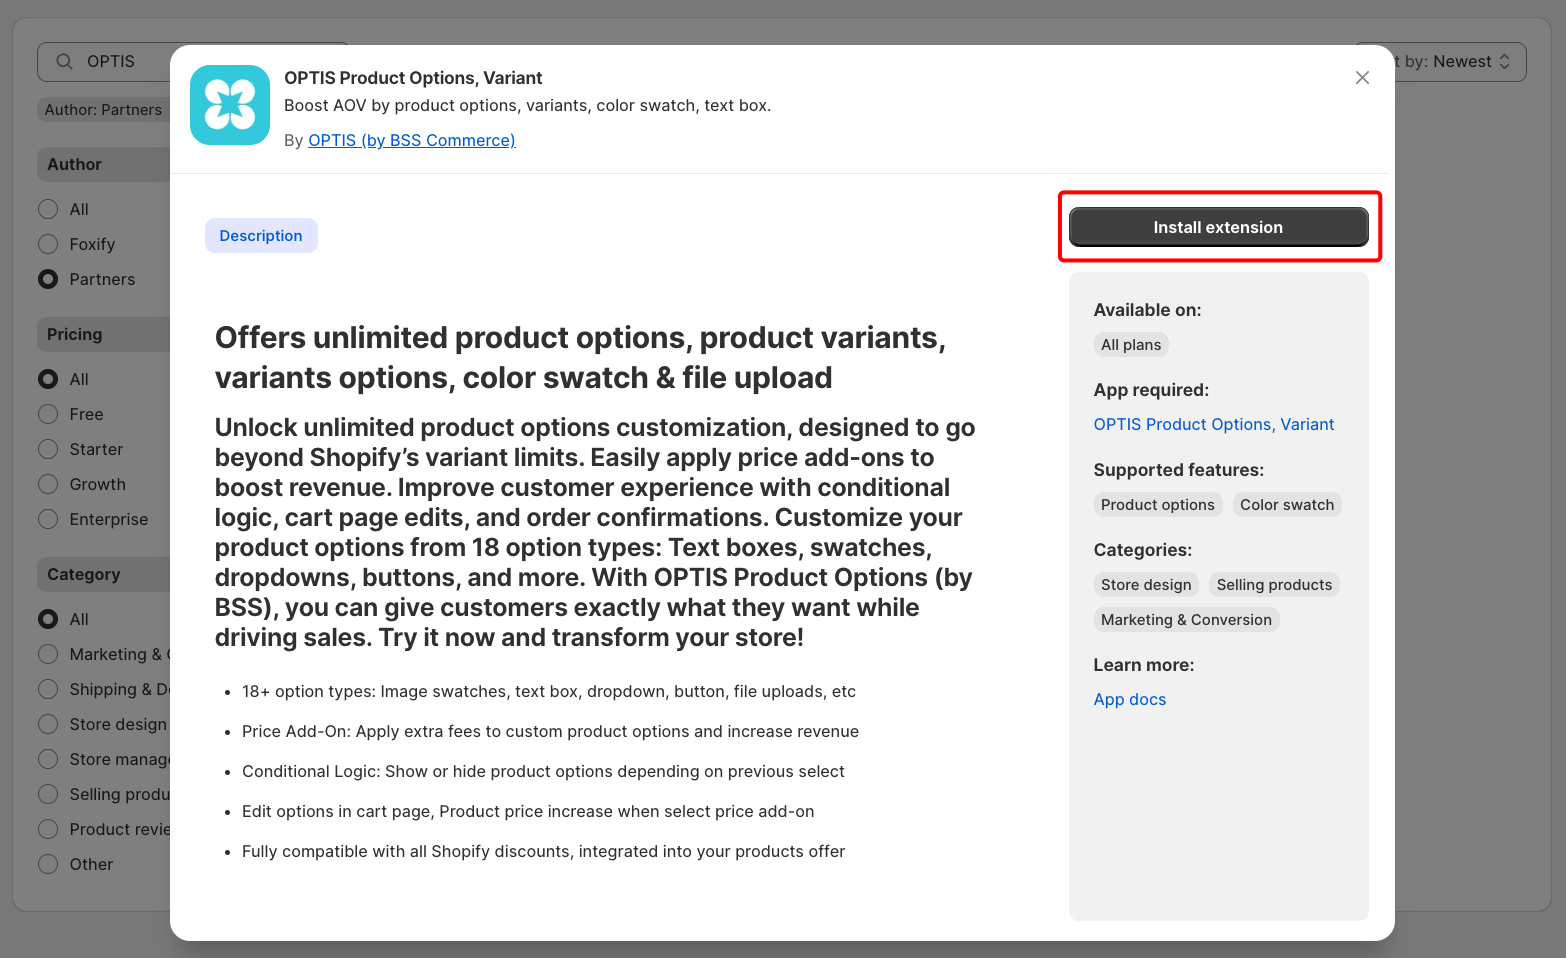The height and width of the screenshot is (958, 1566).
Task: Click the 'Fully compatible with all Shopify discounts' bullet
Action: (x=543, y=851)
